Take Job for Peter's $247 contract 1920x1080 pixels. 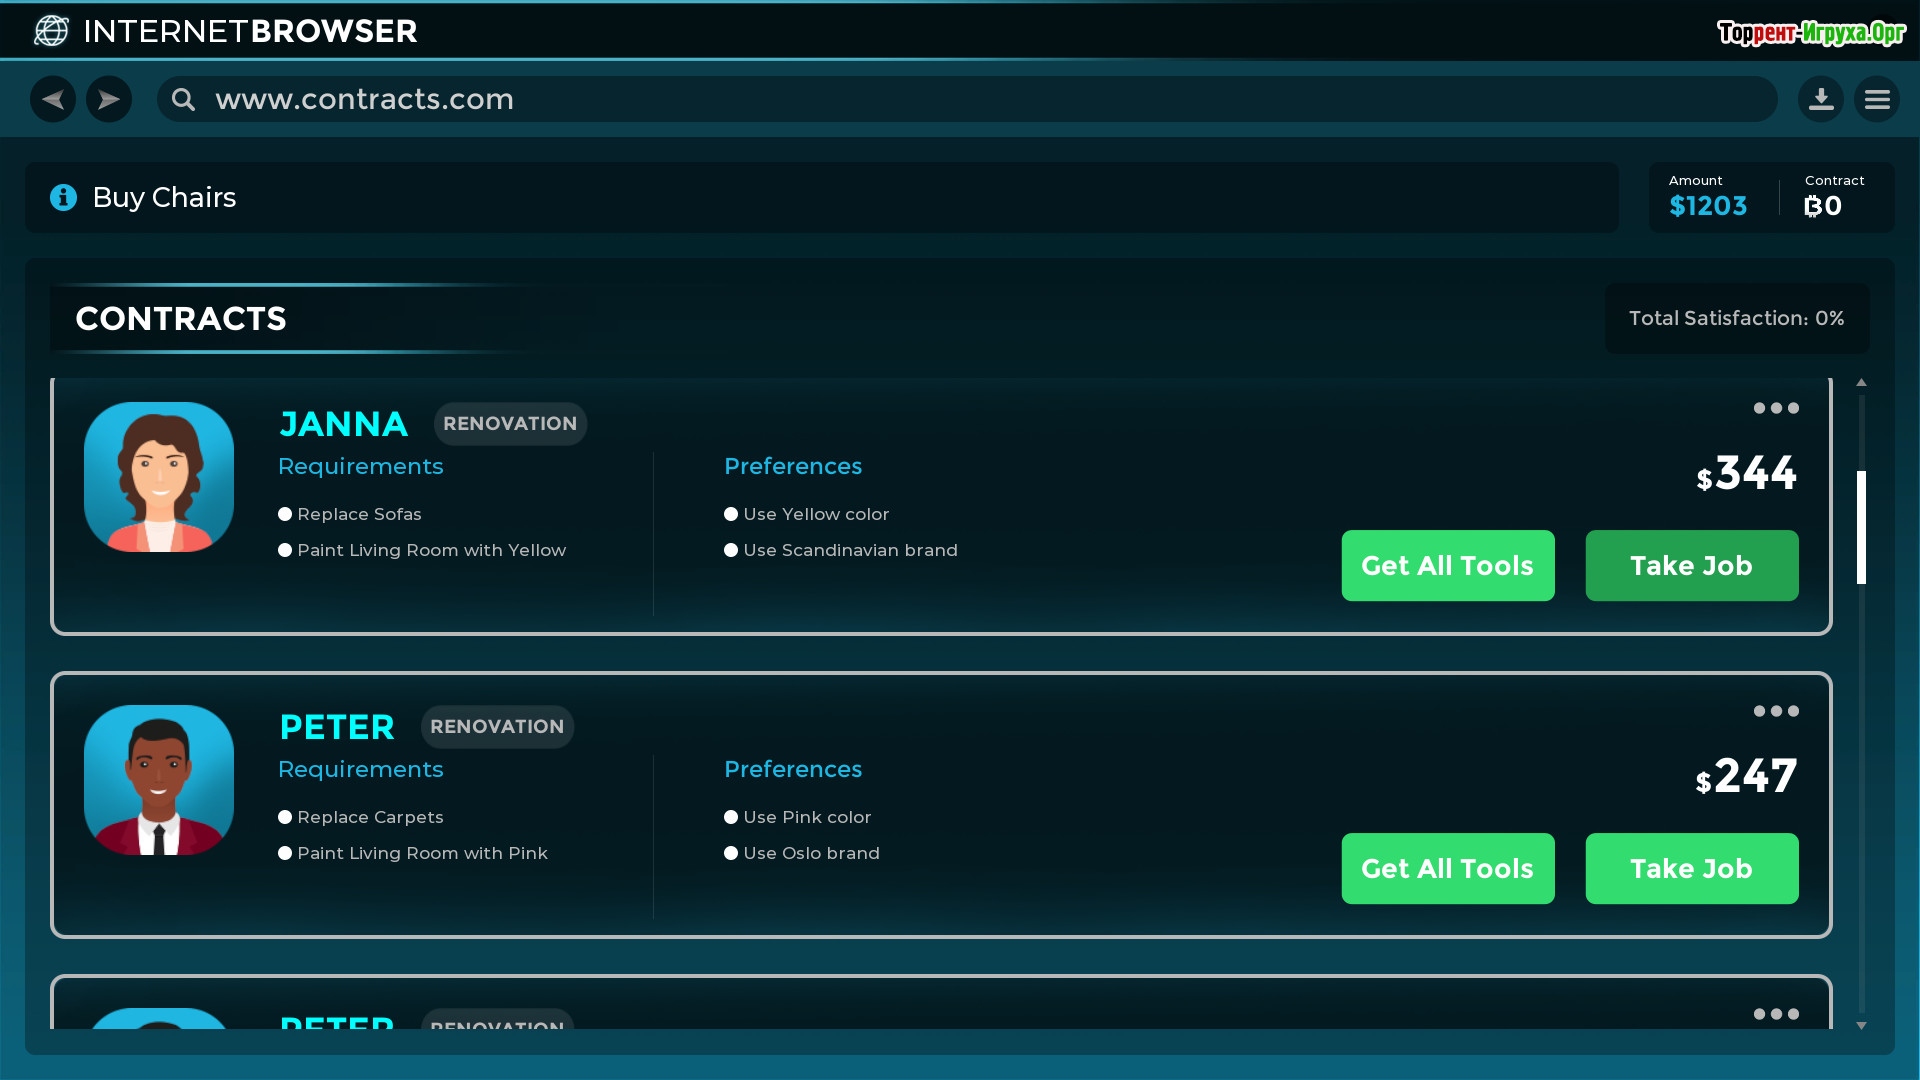tap(1691, 869)
